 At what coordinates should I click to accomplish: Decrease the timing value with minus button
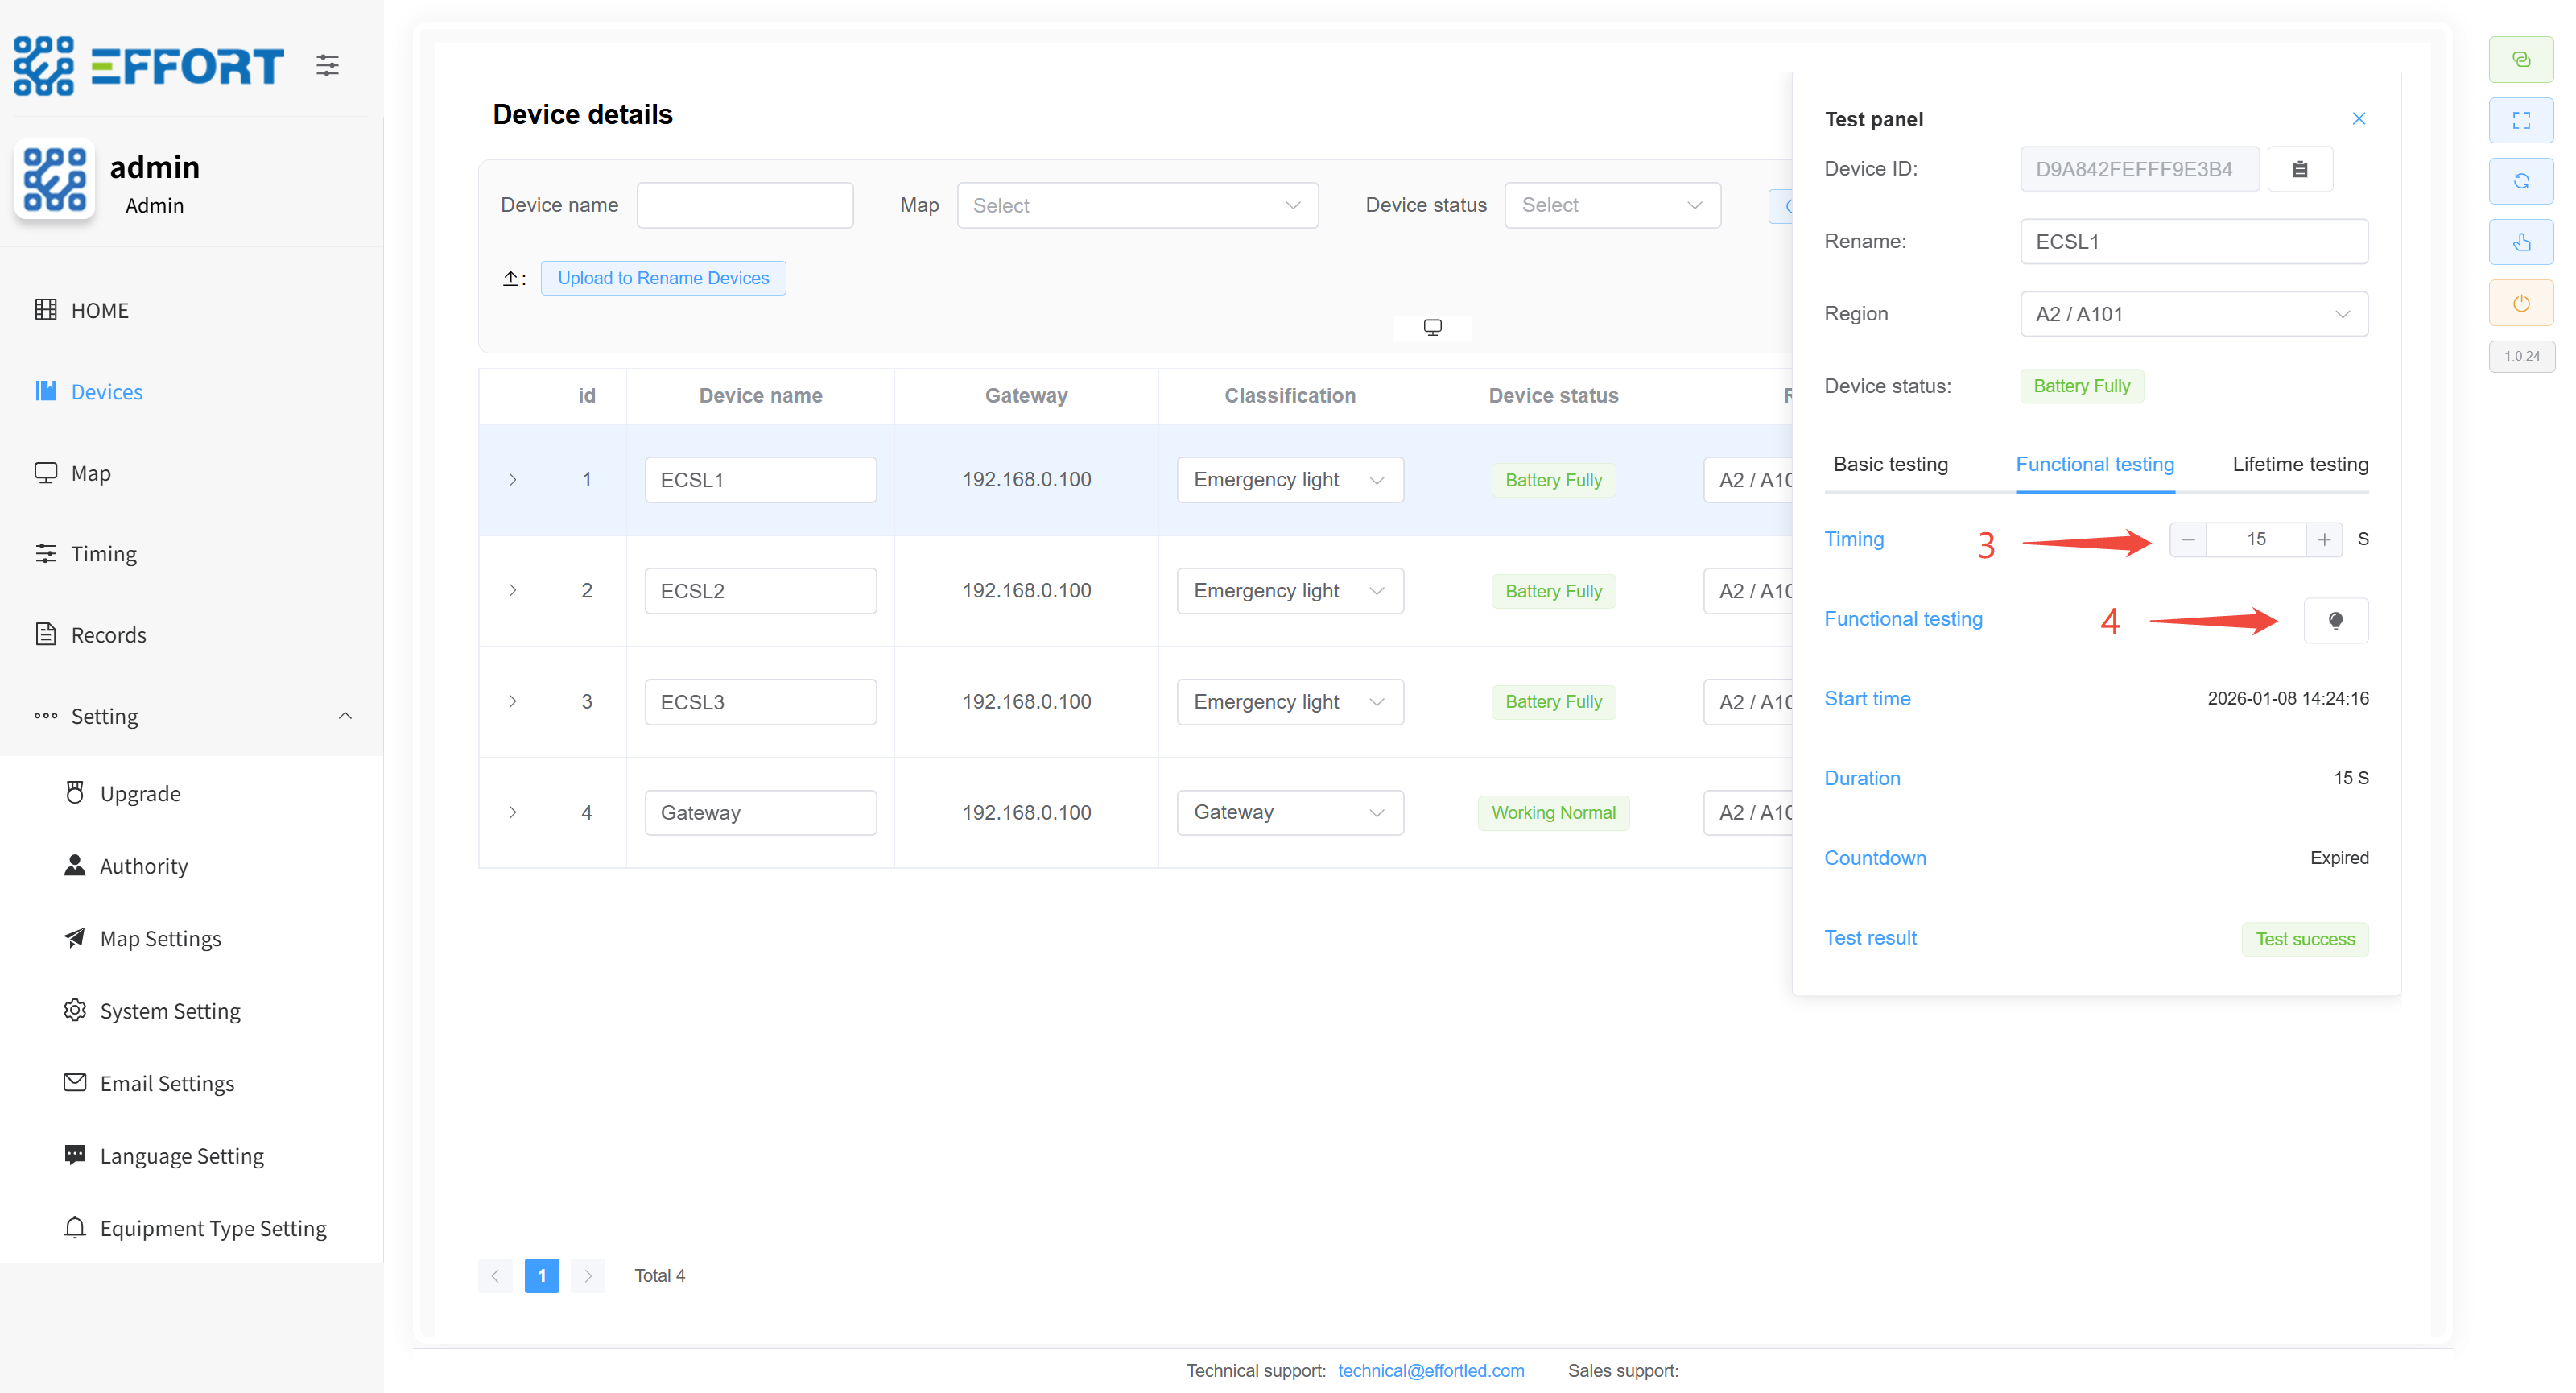click(x=2188, y=540)
